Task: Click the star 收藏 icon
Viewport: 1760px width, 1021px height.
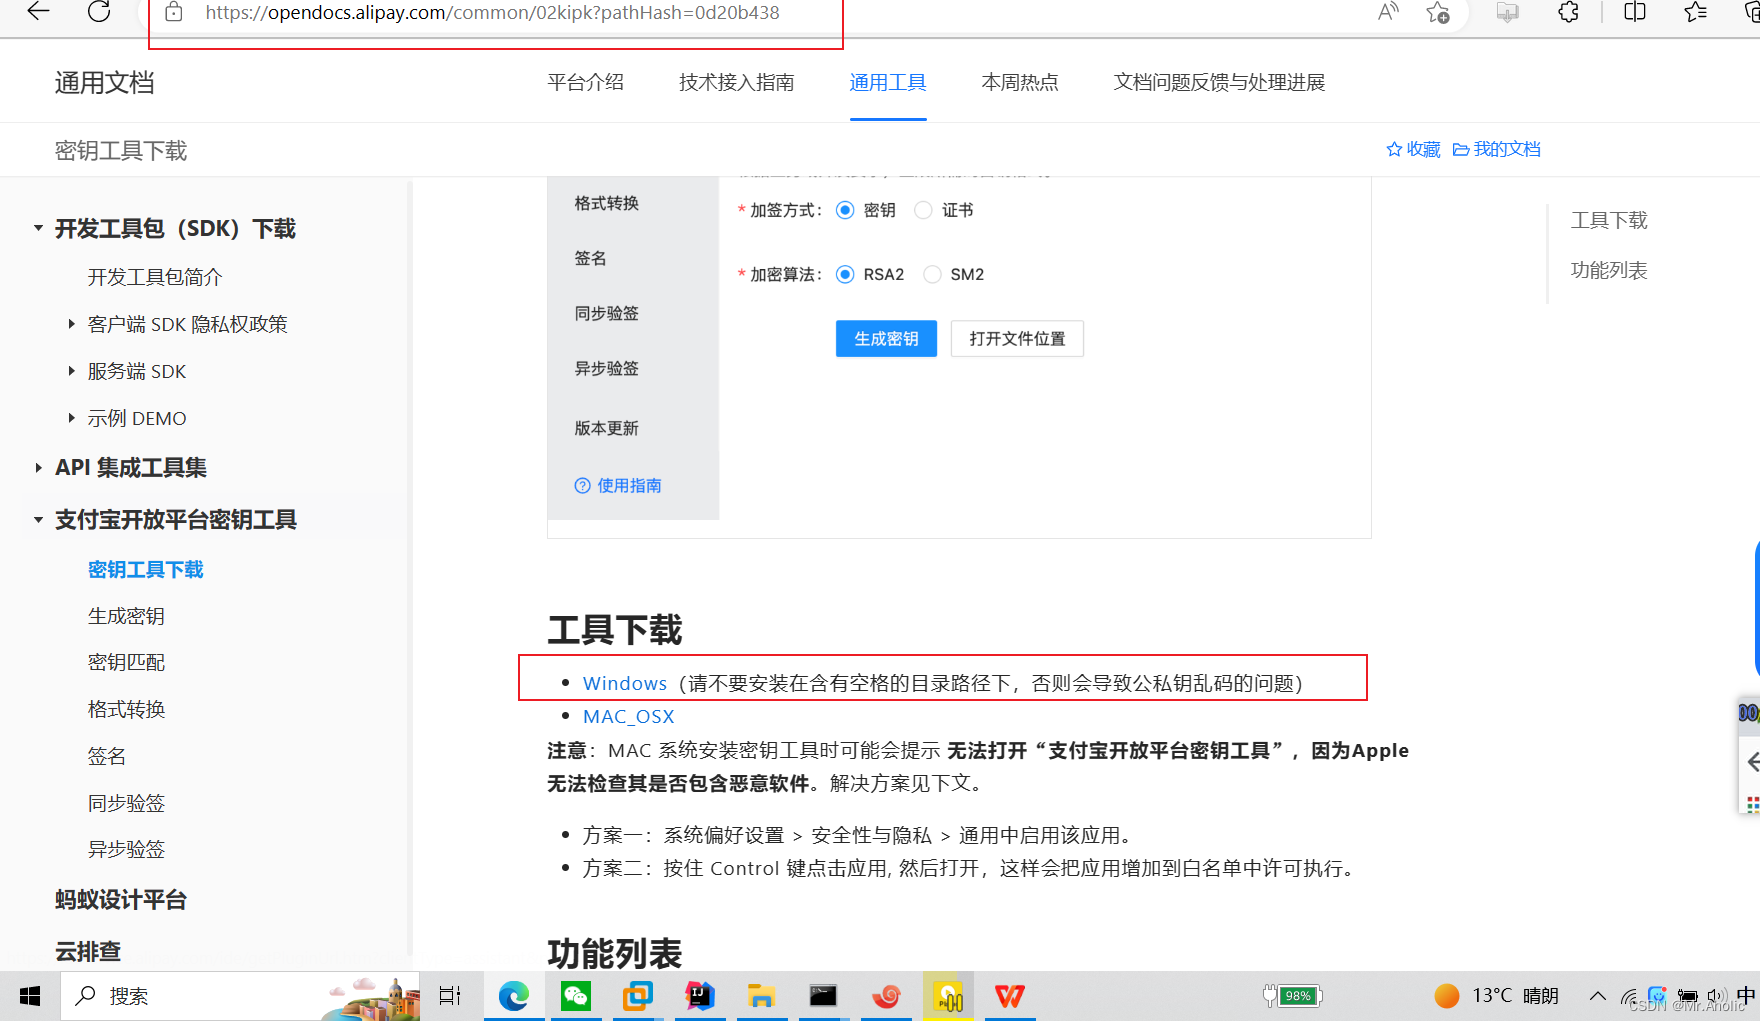Action: [x=1413, y=149]
